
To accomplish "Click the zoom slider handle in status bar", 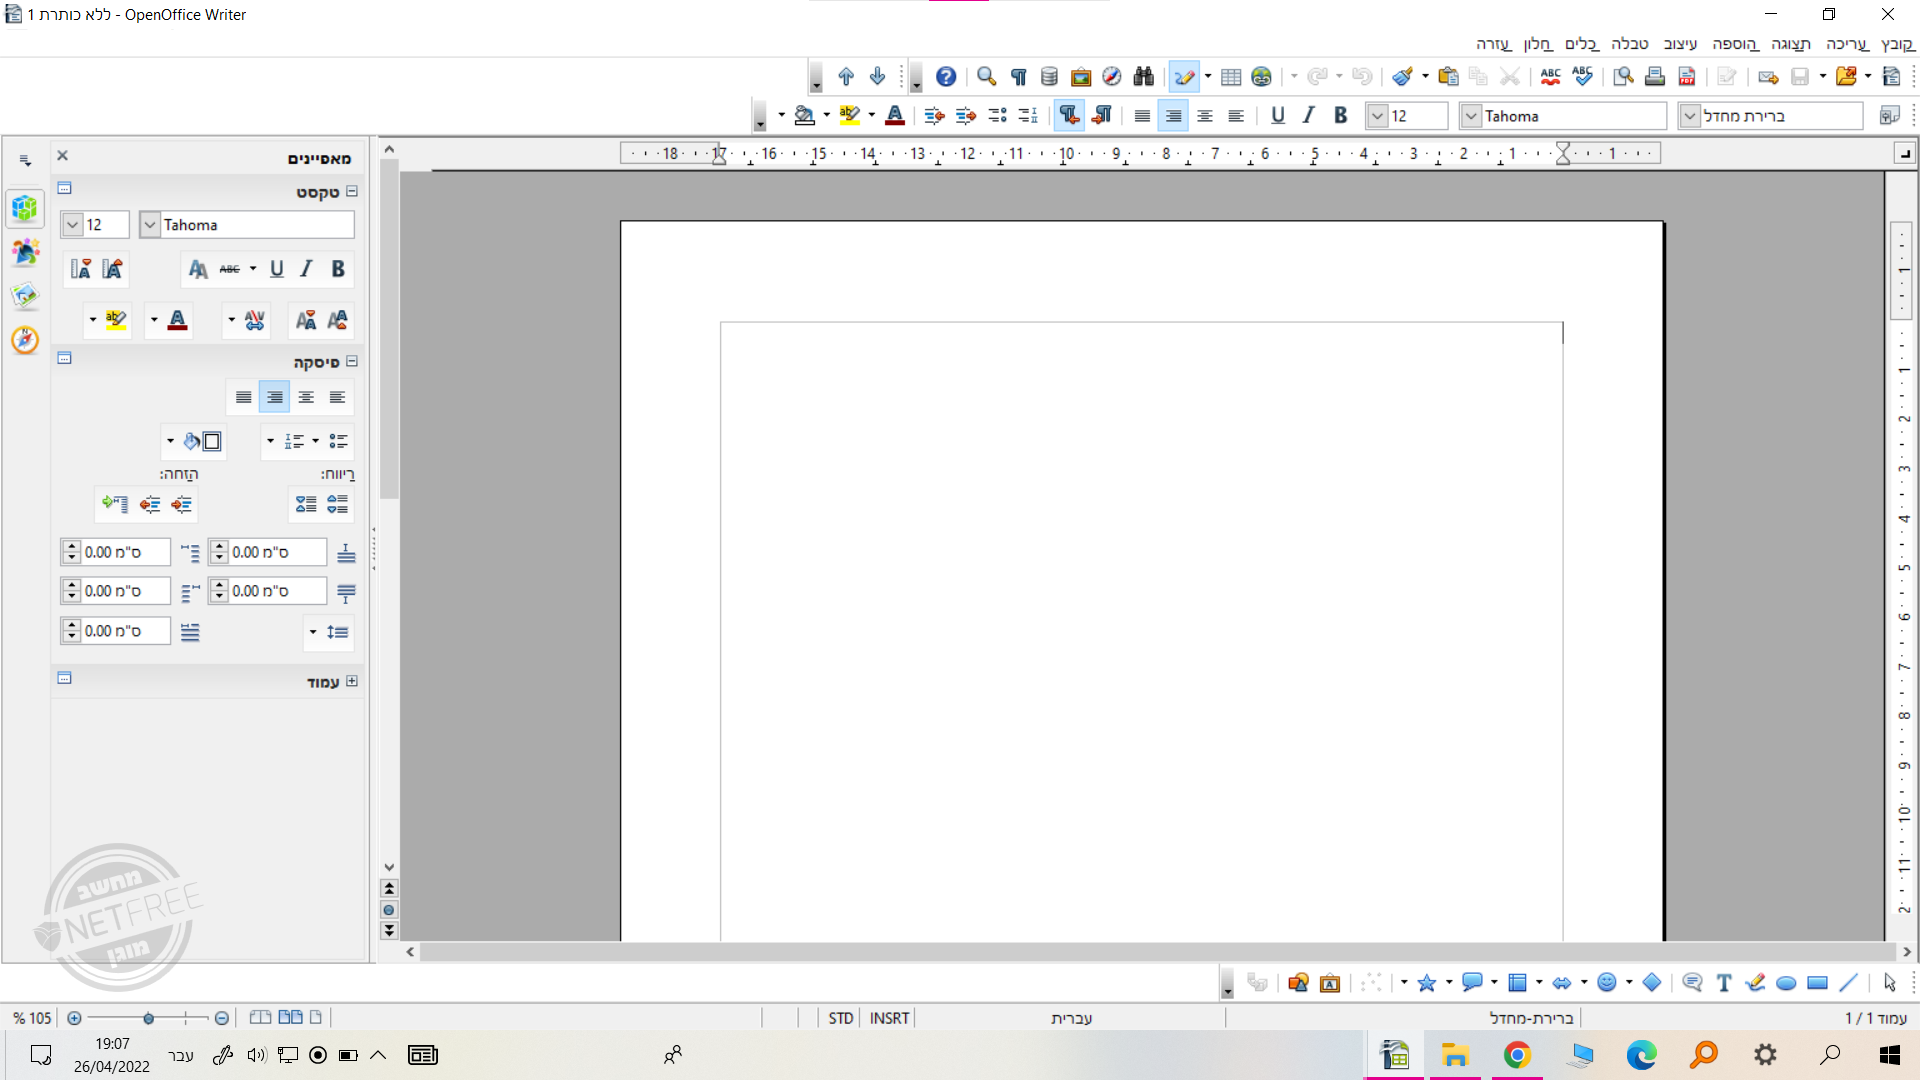I will point(148,1018).
